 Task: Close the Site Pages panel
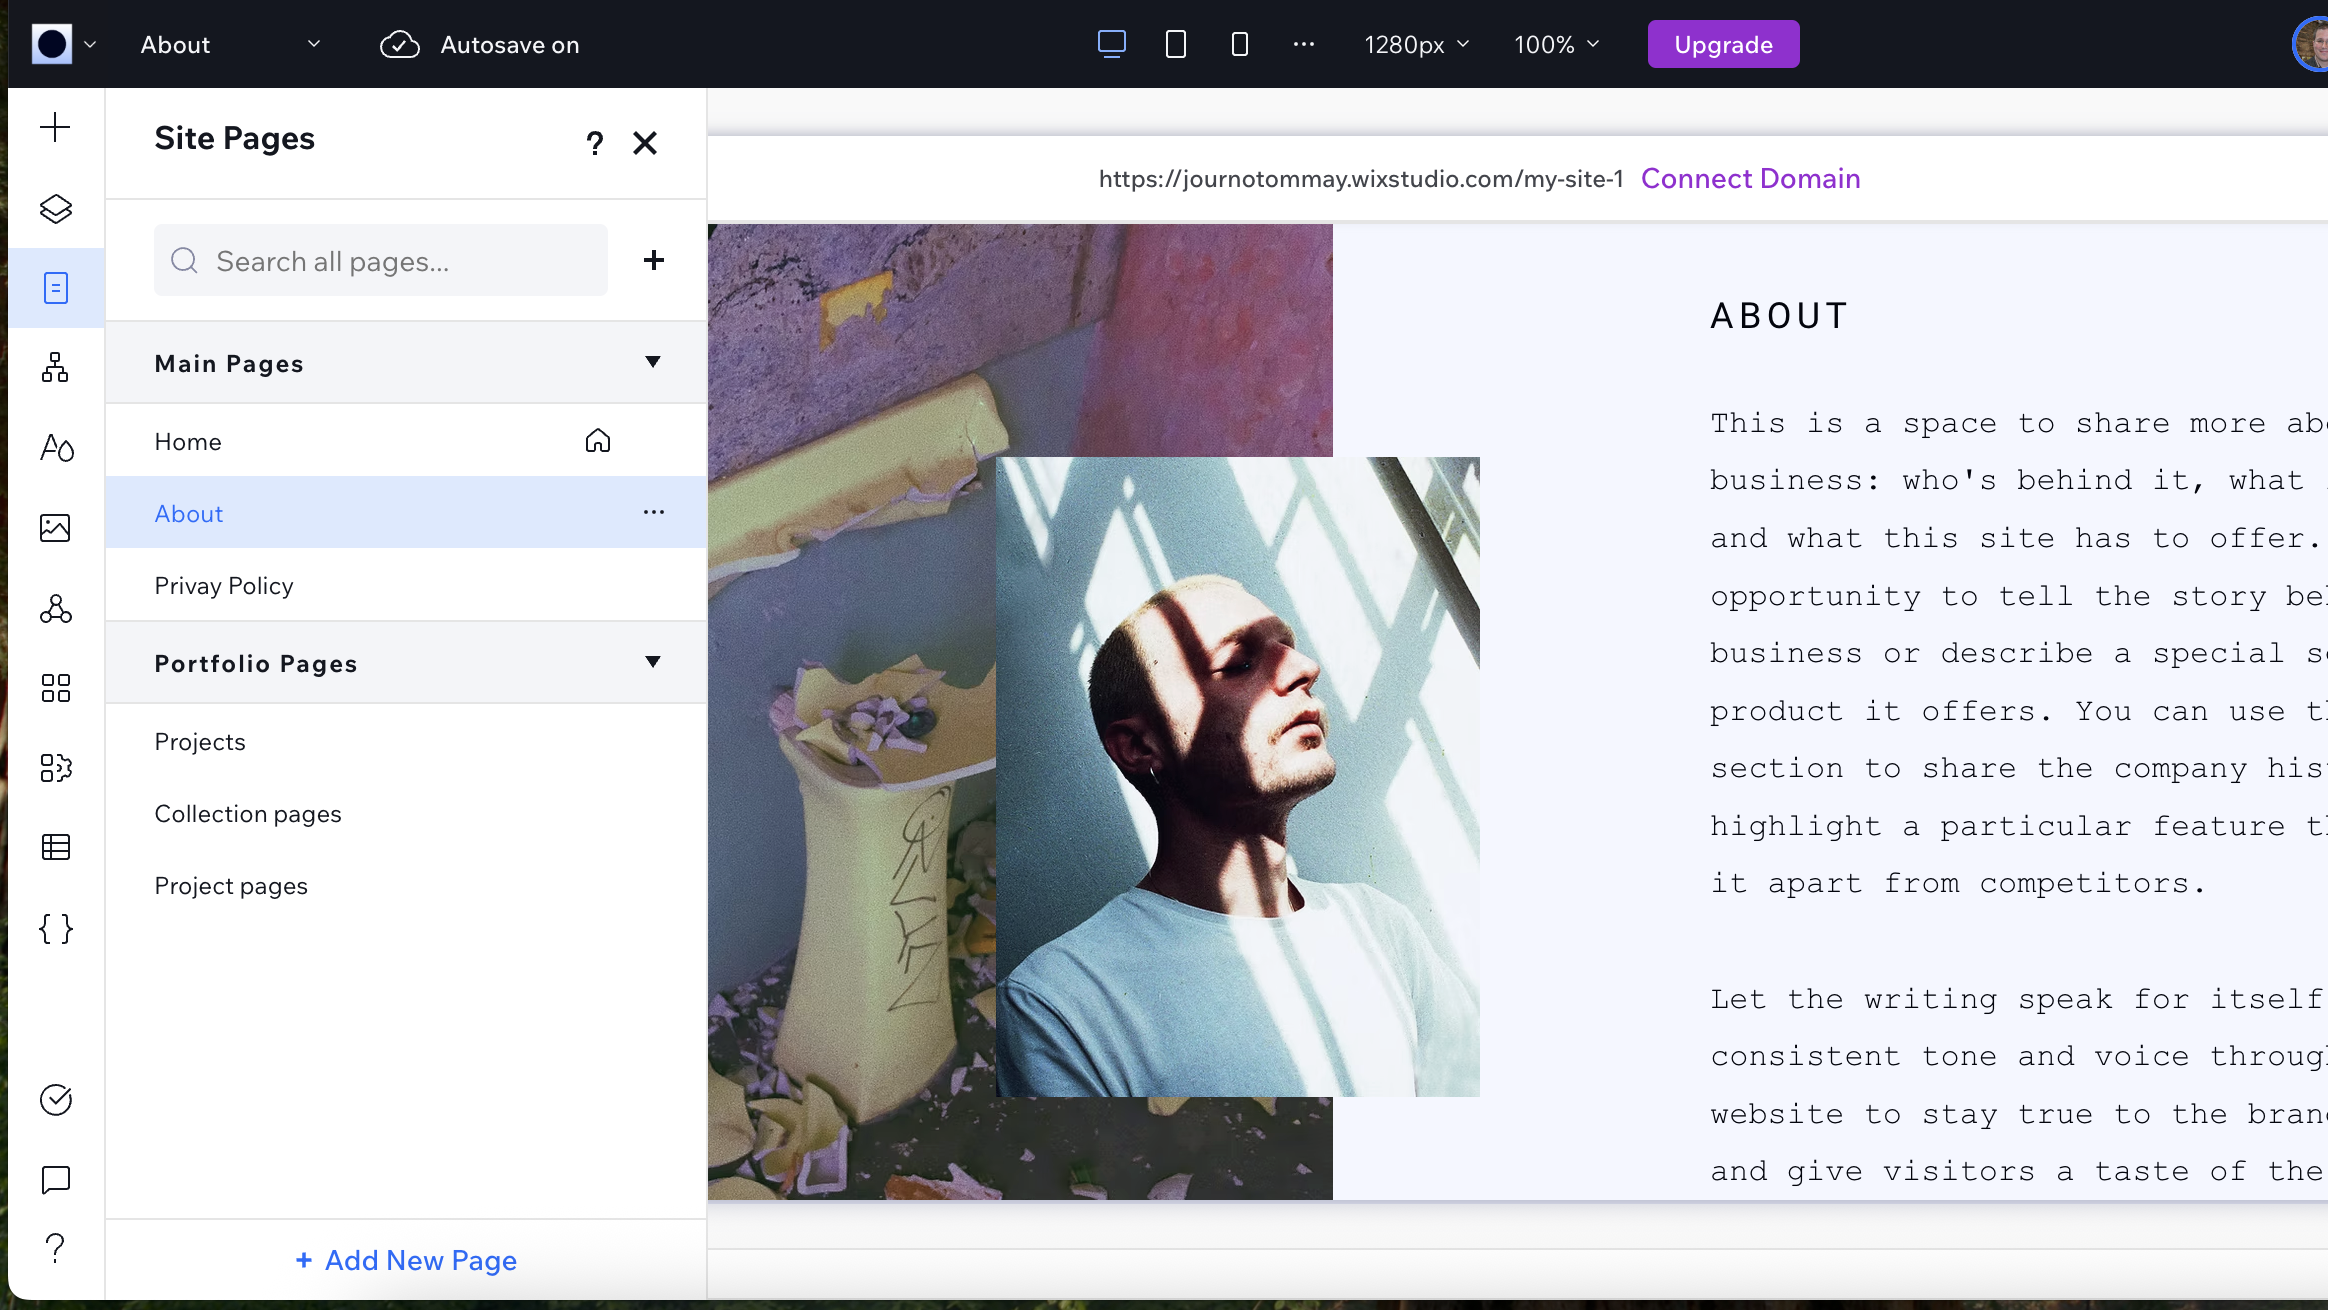pos(645,143)
